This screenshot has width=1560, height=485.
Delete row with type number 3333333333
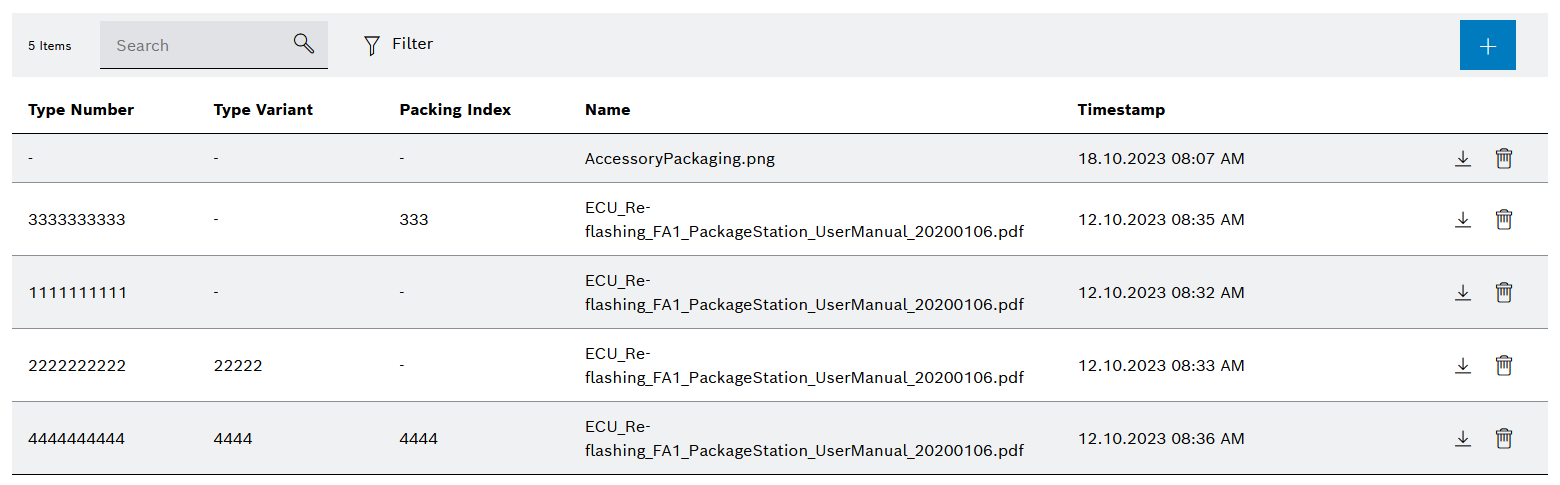tap(1503, 219)
